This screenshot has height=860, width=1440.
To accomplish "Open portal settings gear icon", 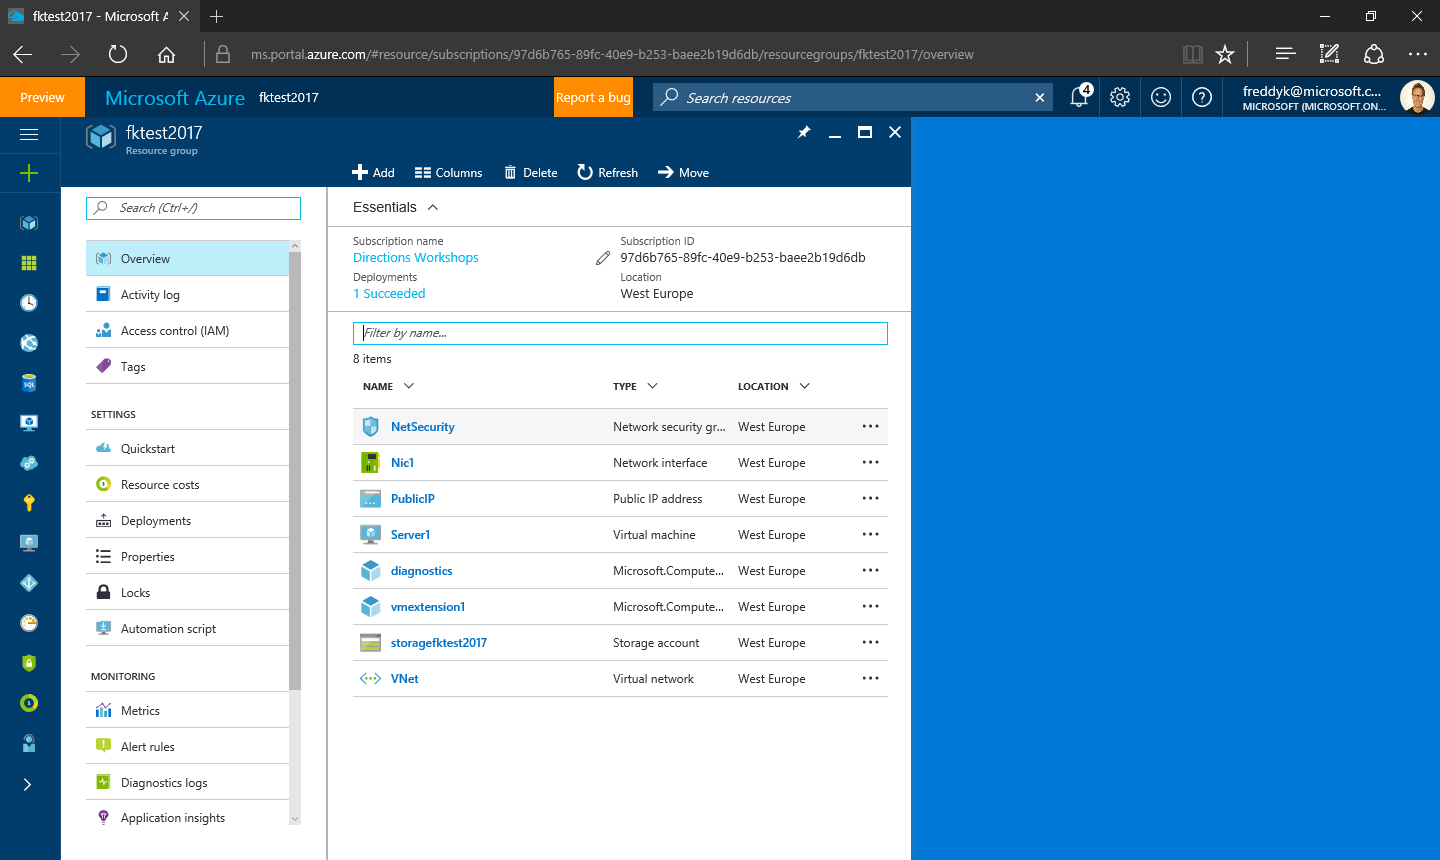I will point(1120,97).
